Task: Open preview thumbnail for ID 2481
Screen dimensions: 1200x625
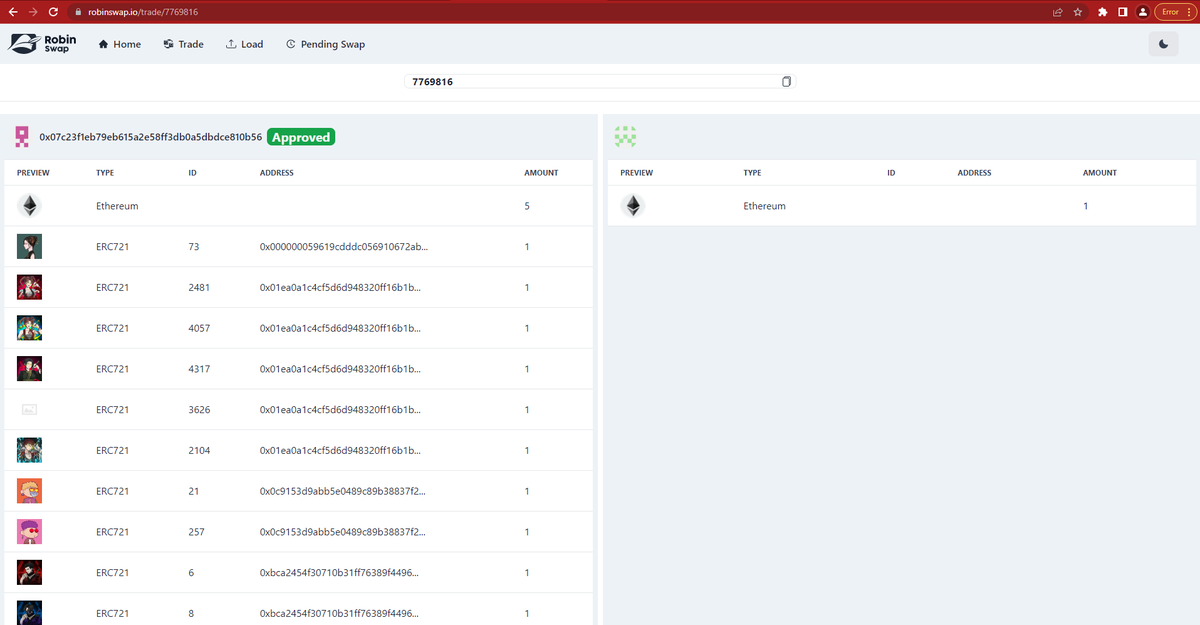Action: click(x=29, y=288)
